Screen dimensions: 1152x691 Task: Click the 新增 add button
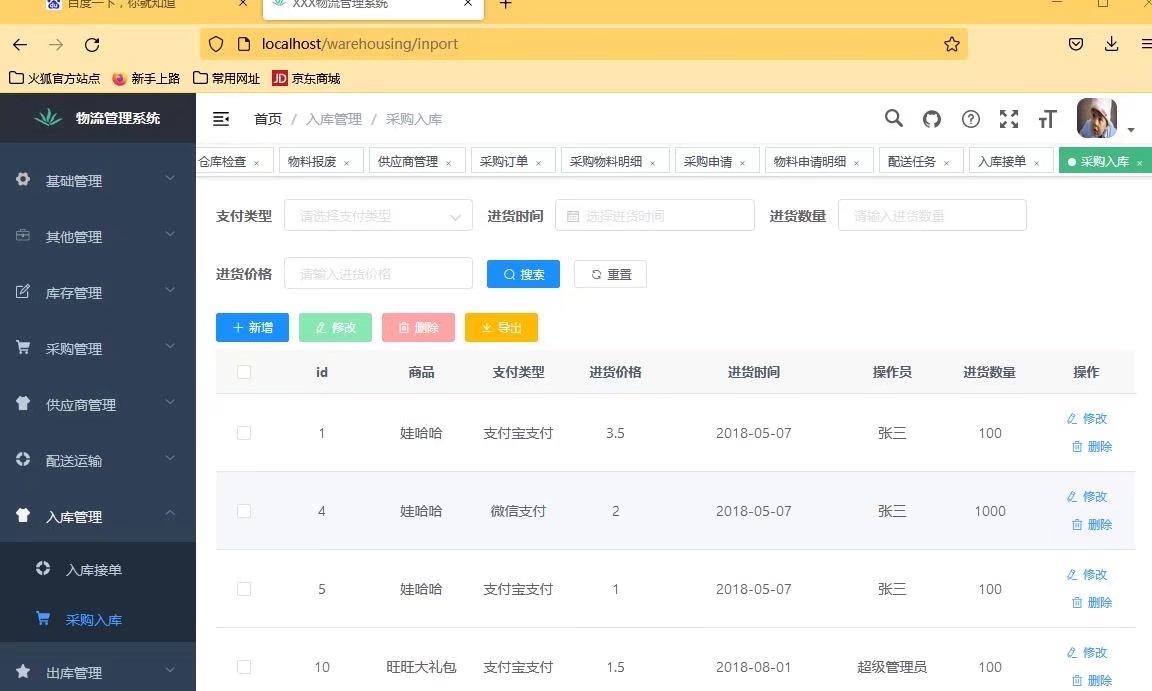pos(252,328)
